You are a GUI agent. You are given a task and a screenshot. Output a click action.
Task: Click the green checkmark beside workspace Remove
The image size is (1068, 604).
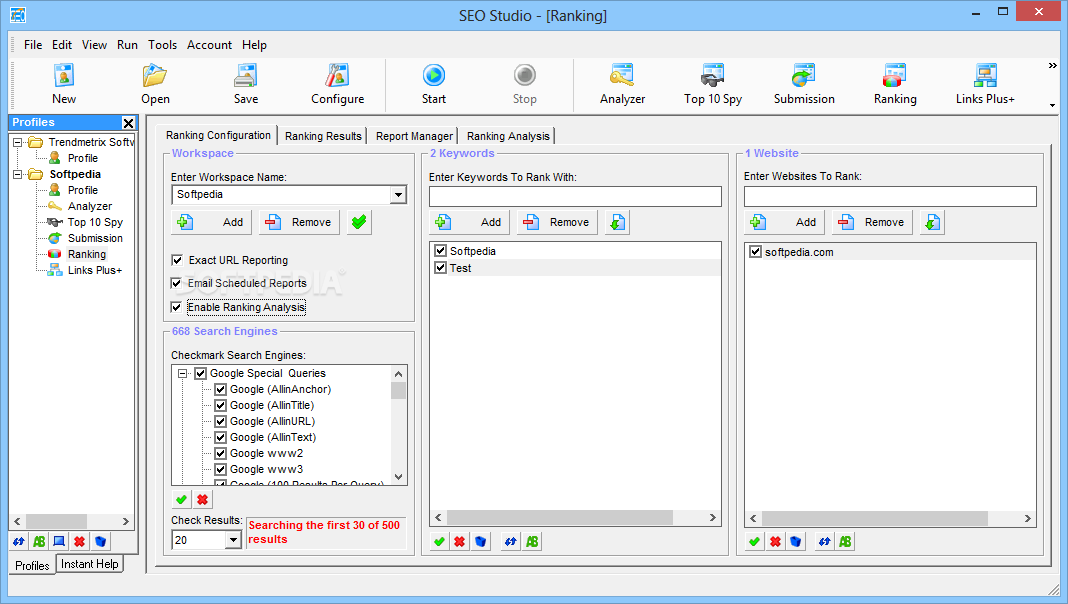pyautogui.click(x=359, y=222)
